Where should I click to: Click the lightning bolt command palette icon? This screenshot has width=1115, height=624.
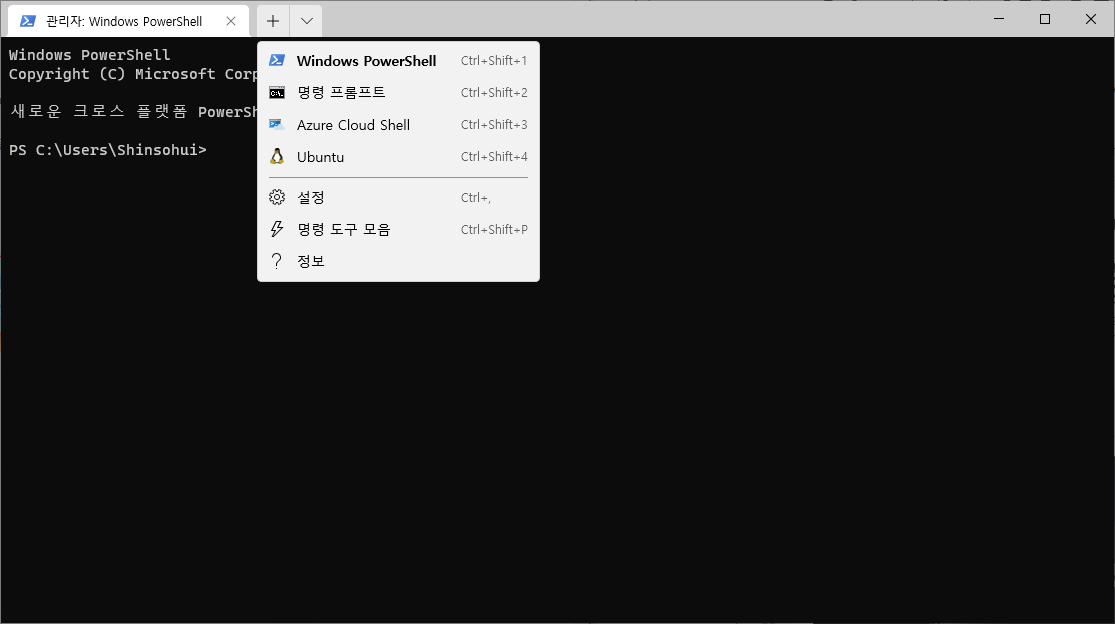tap(277, 229)
